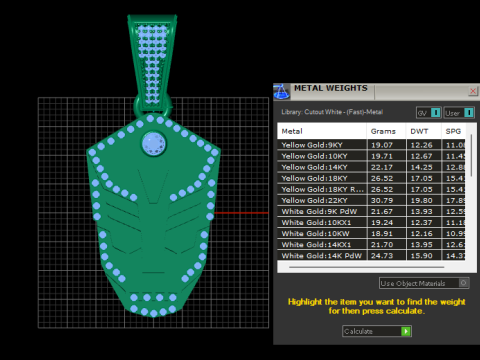Sort by the Metal column header
This screenshot has height=360, width=480.
click(x=322, y=131)
